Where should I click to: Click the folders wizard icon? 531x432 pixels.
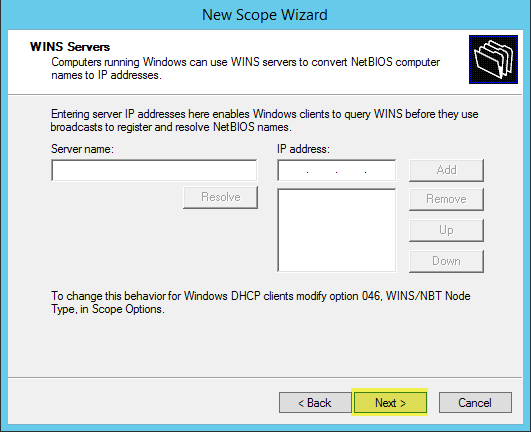click(x=493, y=59)
